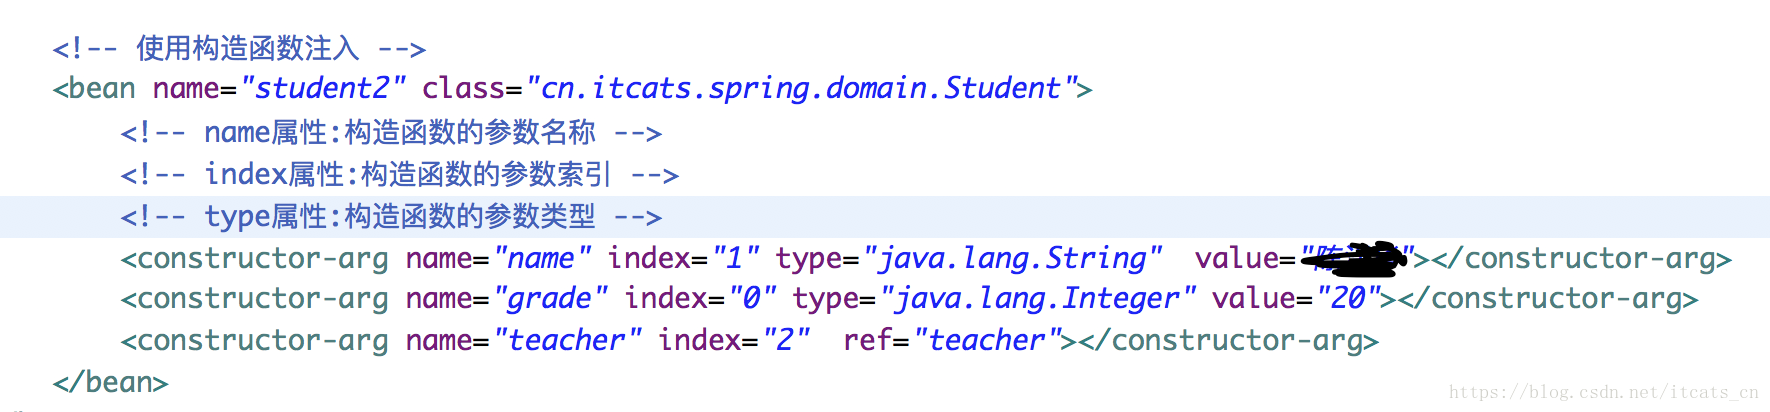Click the index="2" attribute value
This screenshot has height=412, width=1770.
pyautogui.click(x=786, y=341)
